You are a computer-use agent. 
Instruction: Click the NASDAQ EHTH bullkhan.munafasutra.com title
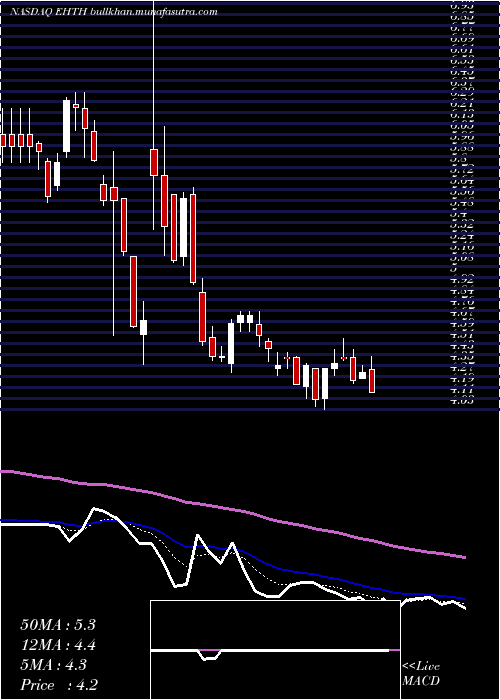pos(113,12)
